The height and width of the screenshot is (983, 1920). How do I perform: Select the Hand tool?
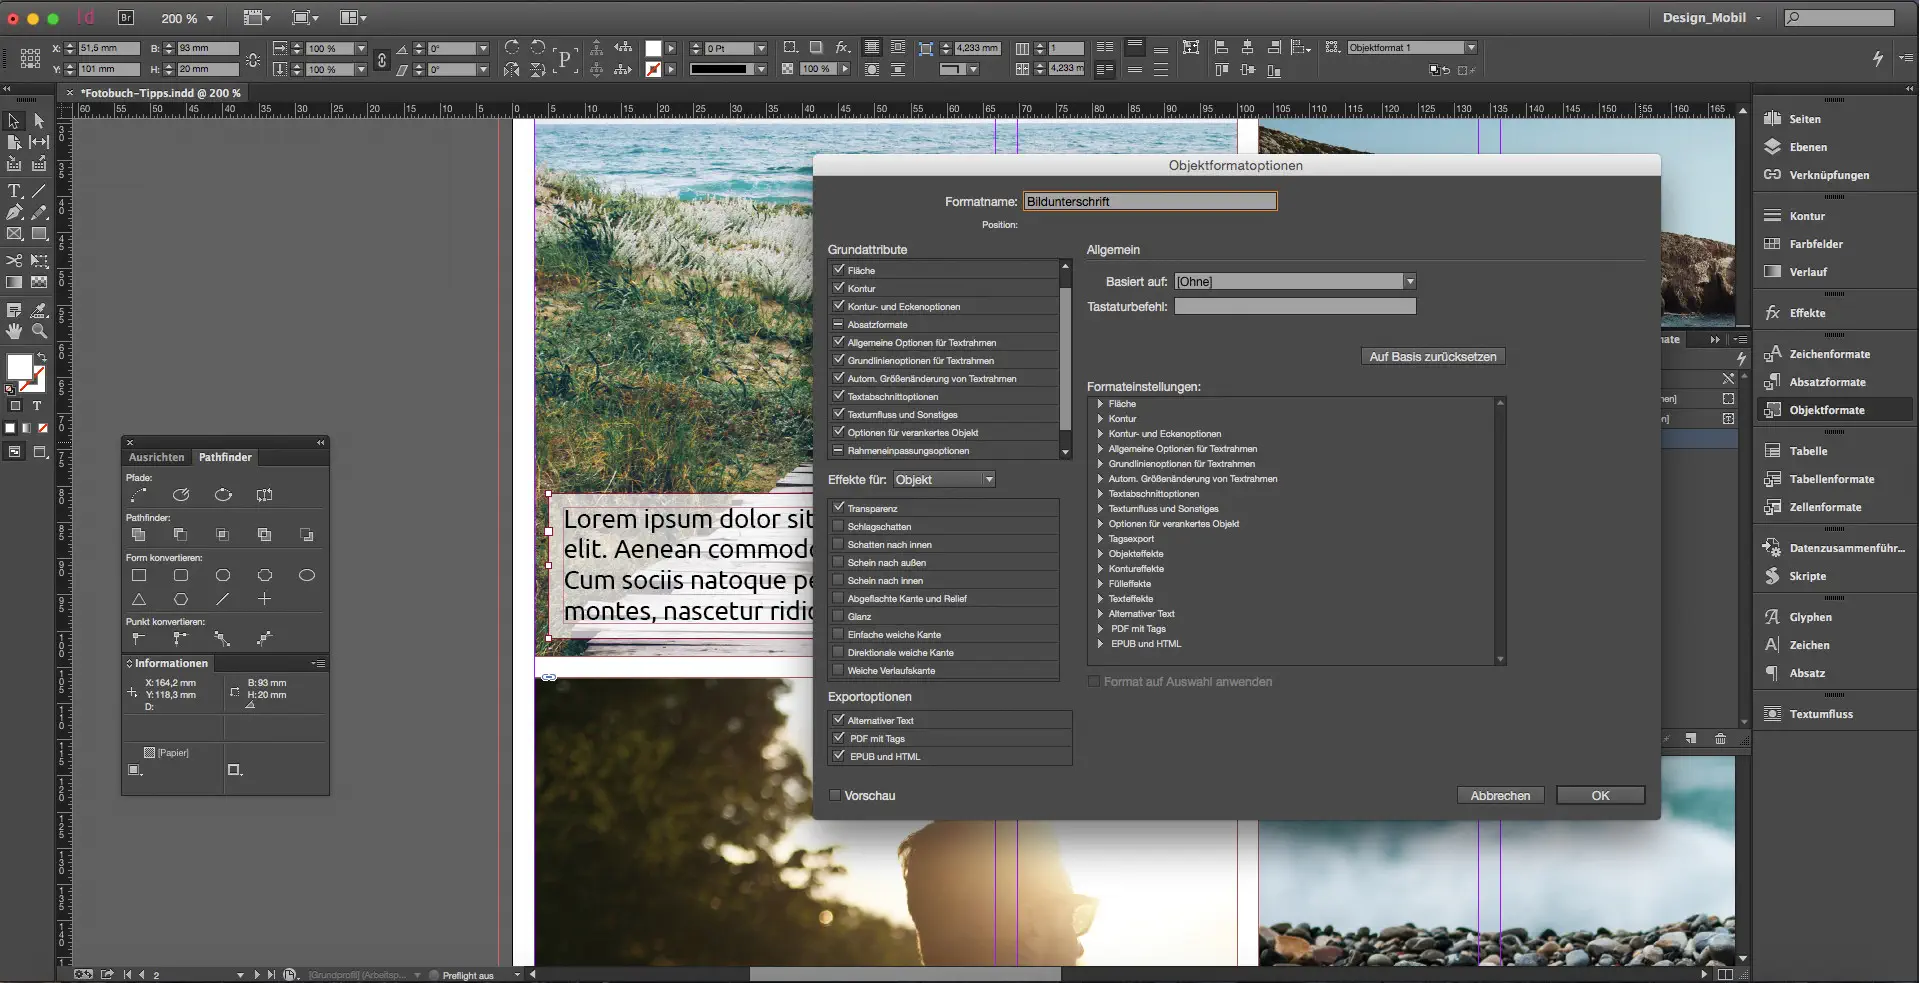(14, 332)
